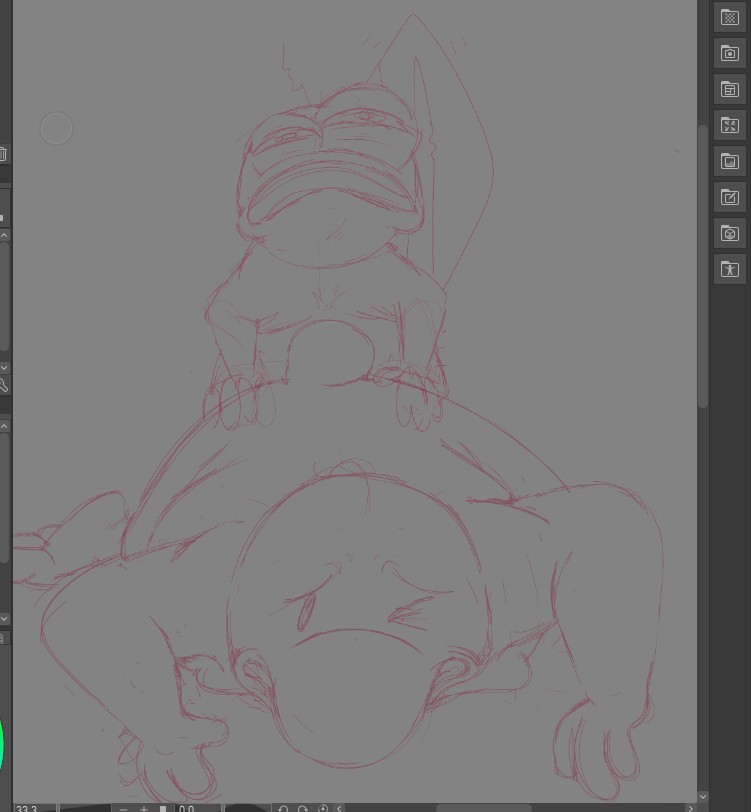
Task: Open the pencil-edit material folder
Action: [730, 197]
